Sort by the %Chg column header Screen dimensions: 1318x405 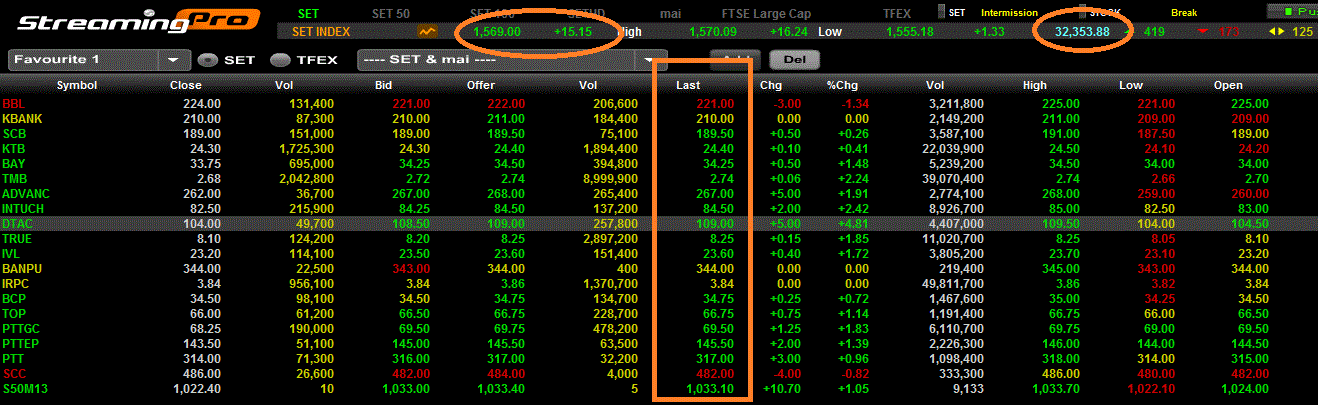(843, 85)
